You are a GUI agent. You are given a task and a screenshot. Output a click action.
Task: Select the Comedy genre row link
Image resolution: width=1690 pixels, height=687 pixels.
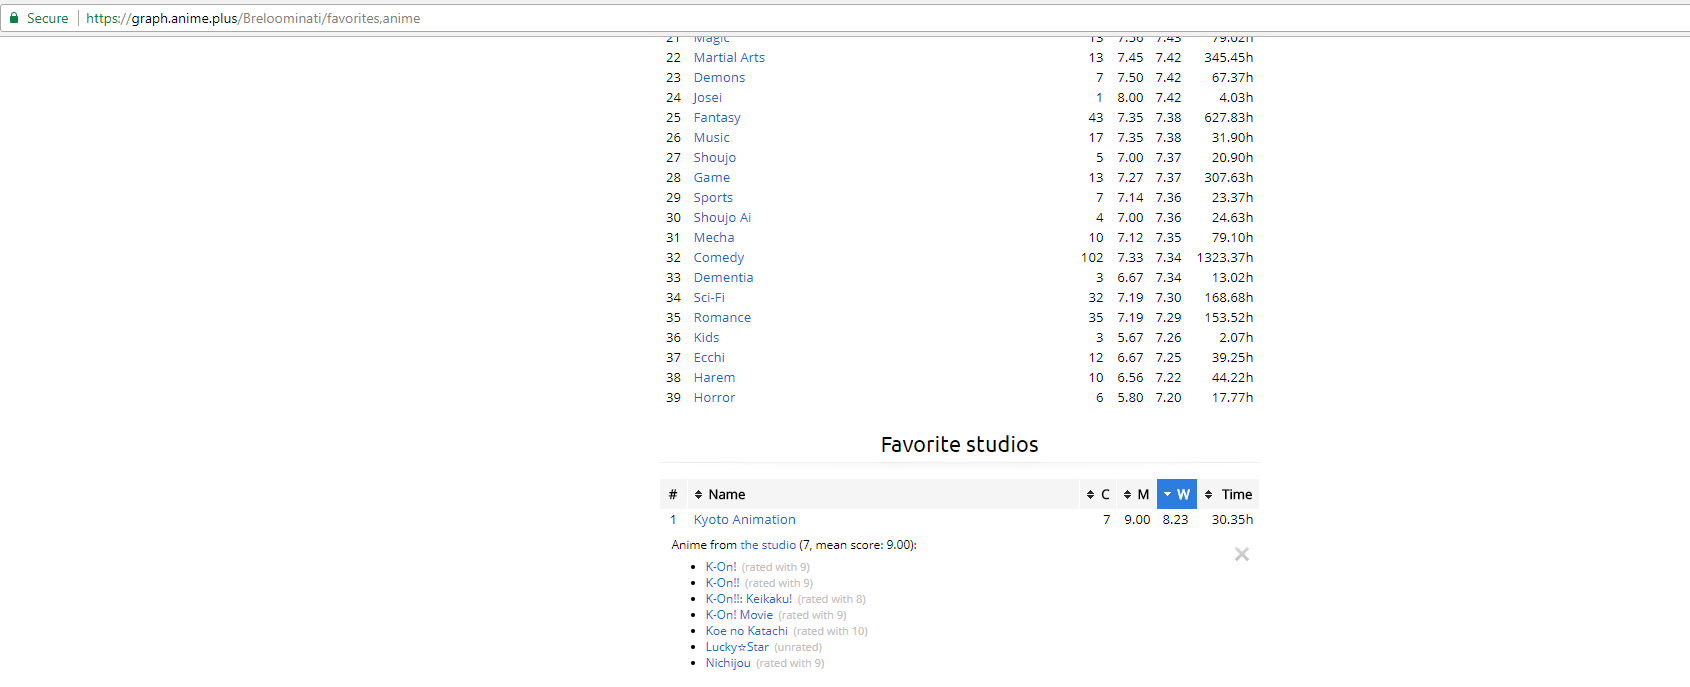tap(718, 258)
